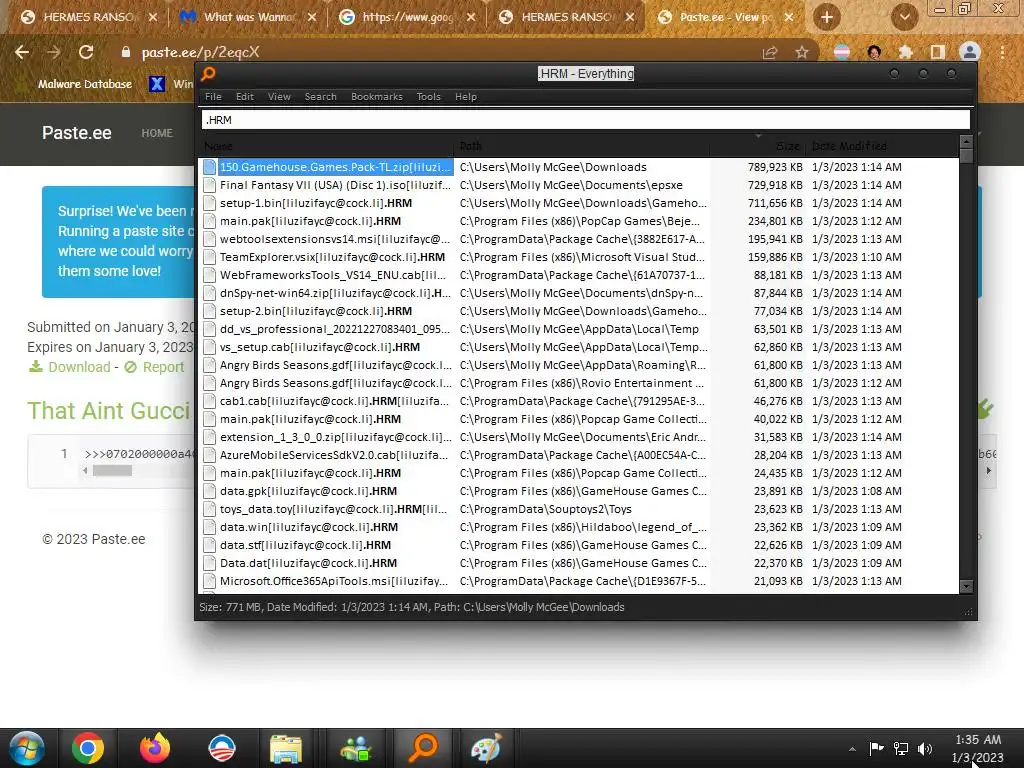This screenshot has width=1024, height=768.
Task: Open Chrome tab search dropdown
Action: [904, 18]
